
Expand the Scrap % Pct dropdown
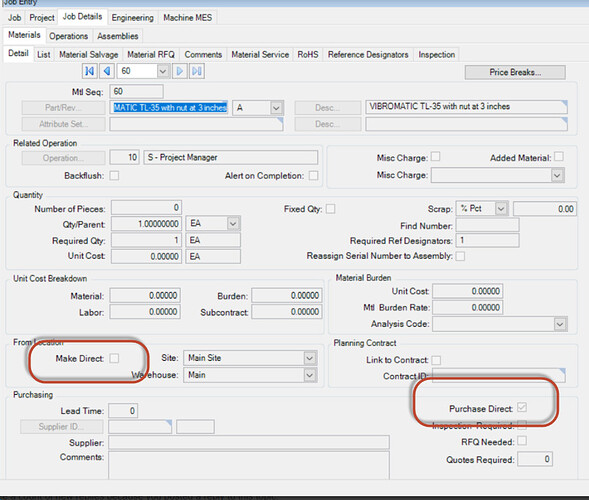501,208
